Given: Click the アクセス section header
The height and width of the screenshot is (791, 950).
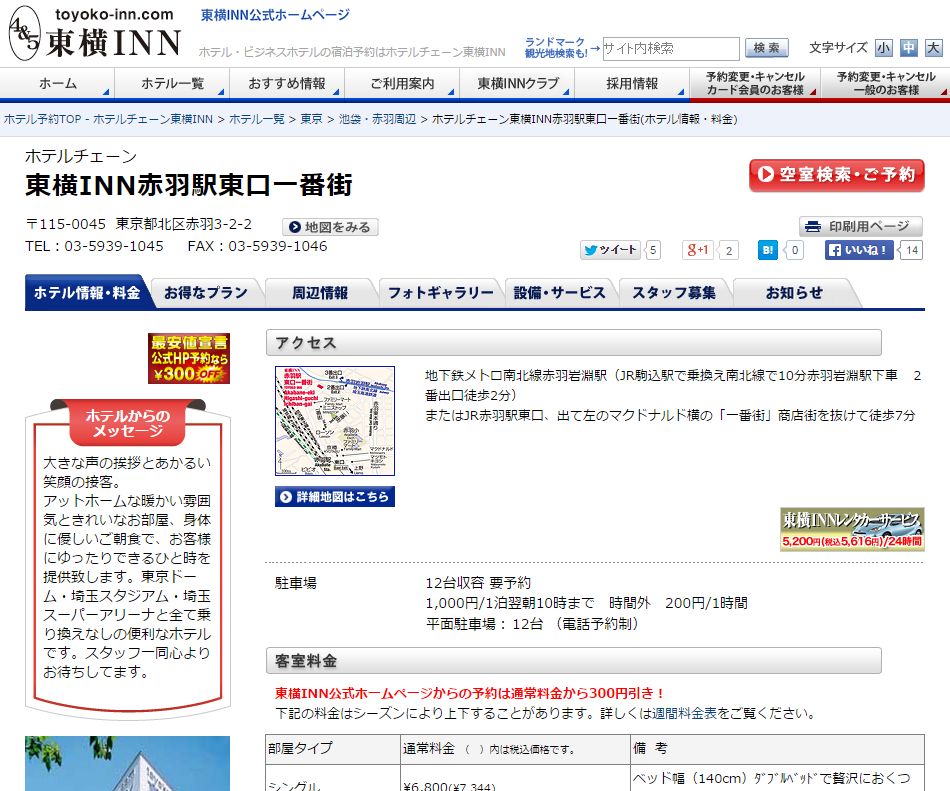Looking at the screenshot, I should point(574,343).
